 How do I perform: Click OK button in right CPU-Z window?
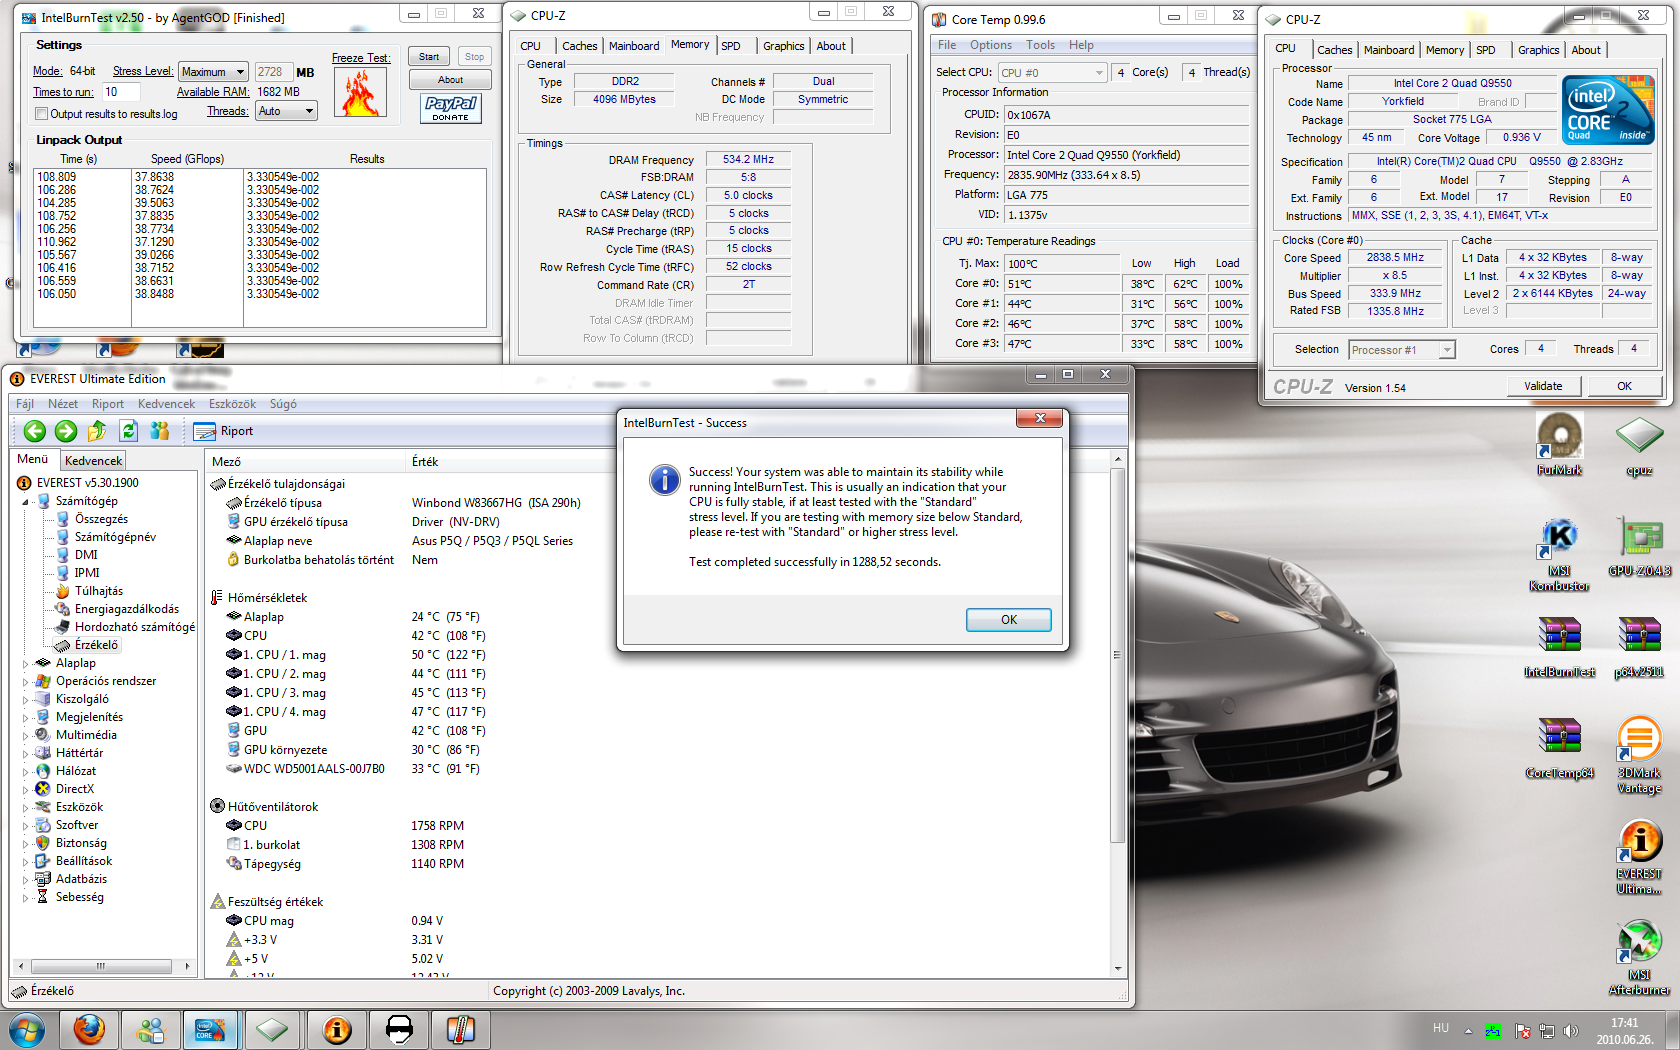[x=1624, y=386]
